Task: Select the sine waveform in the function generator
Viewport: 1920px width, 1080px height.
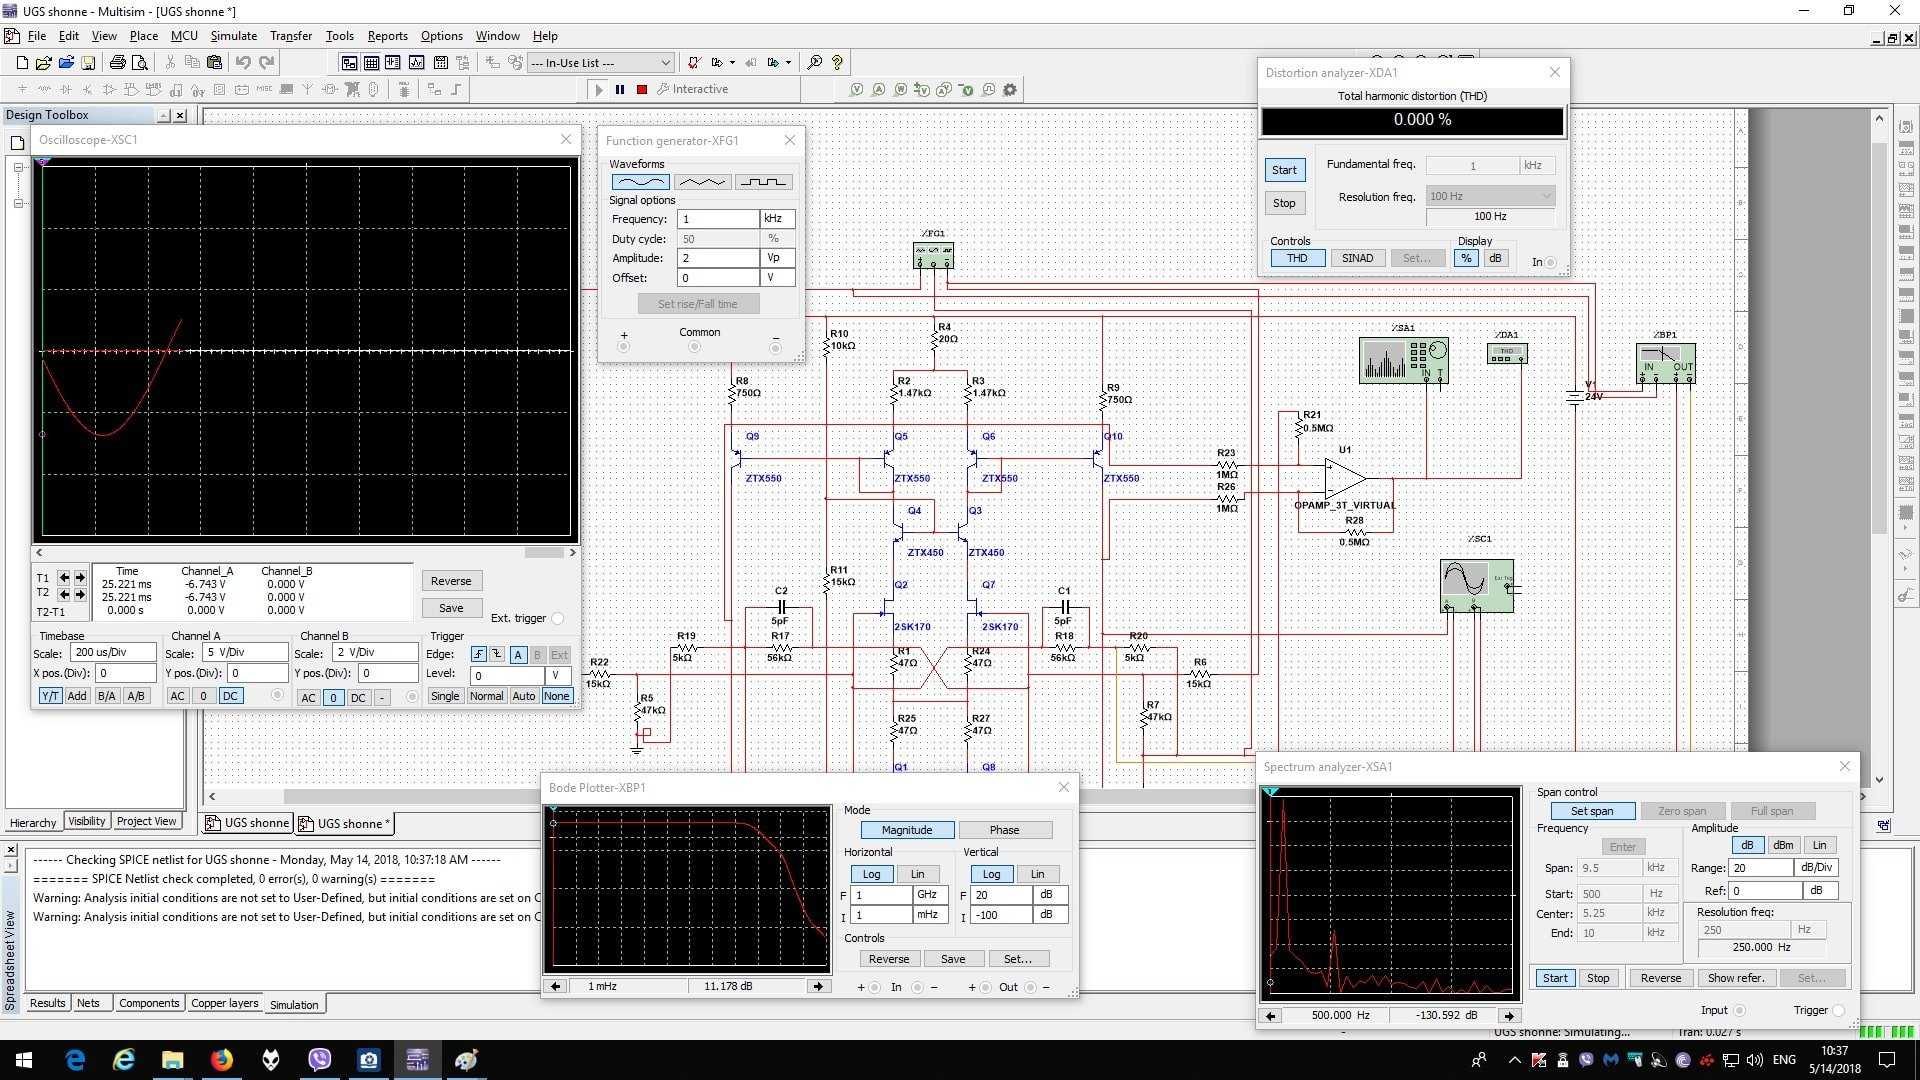Action: tap(640, 182)
